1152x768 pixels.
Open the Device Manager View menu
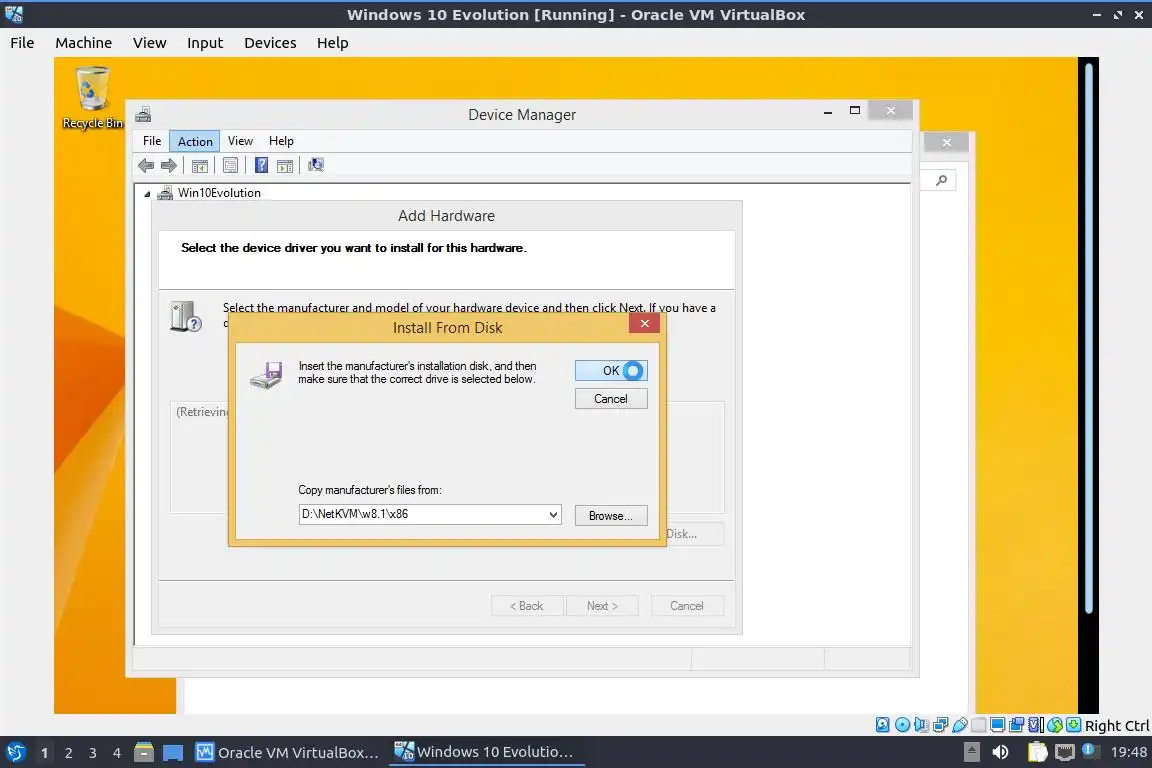click(x=240, y=141)
